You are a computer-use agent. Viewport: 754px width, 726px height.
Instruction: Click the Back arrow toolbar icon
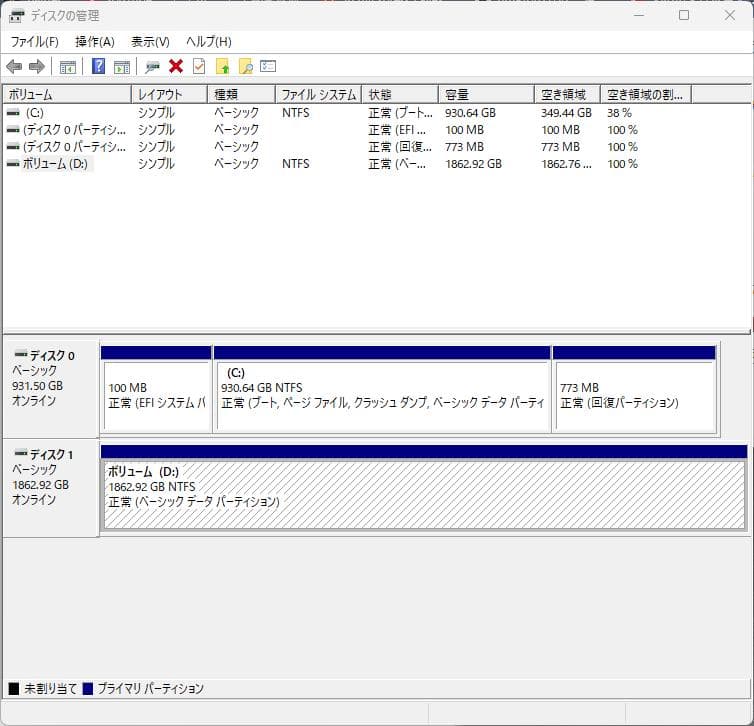click(x=14, y=66)
